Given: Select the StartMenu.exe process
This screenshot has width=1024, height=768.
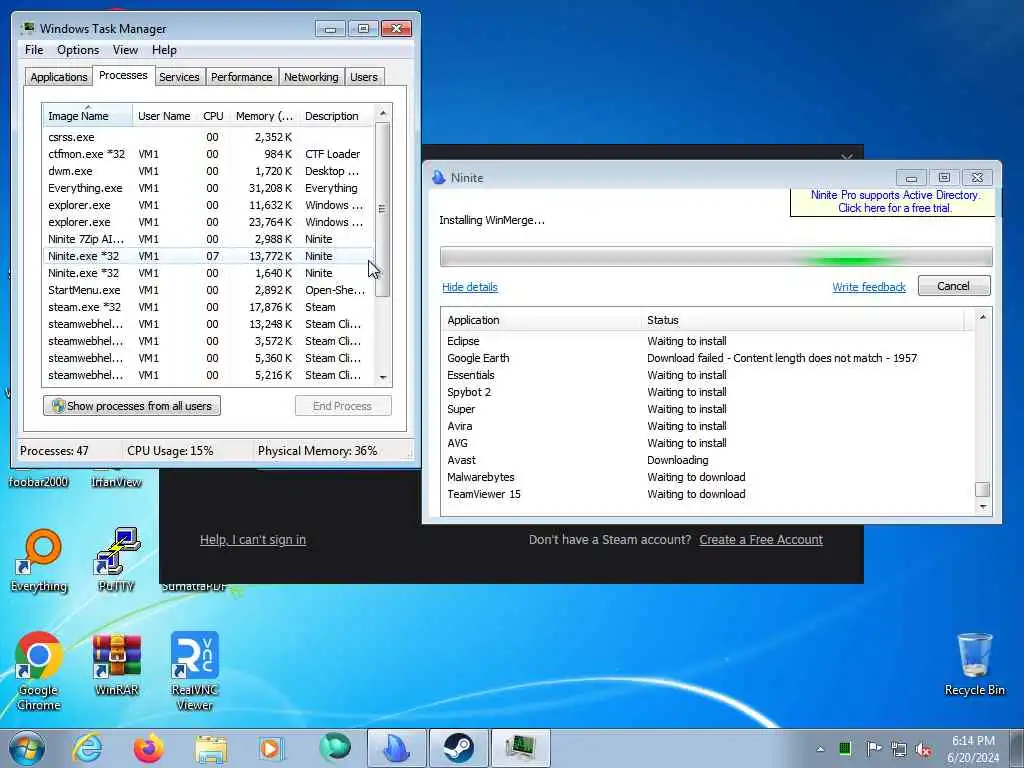Looking at the screenshot, I should tap(208, 290).
